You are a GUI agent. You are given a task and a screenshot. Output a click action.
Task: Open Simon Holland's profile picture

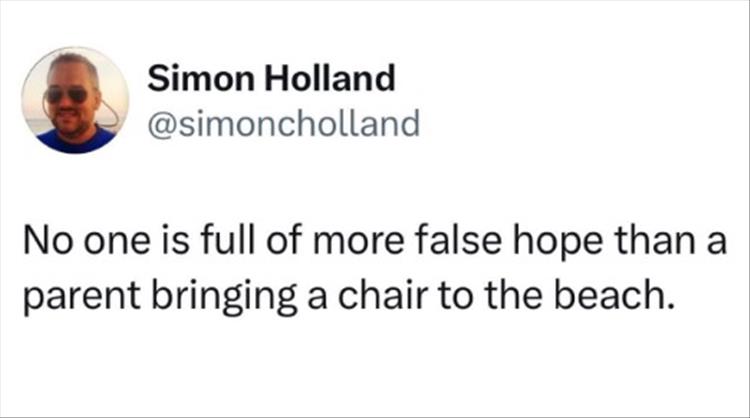click(x=75, y=100)
